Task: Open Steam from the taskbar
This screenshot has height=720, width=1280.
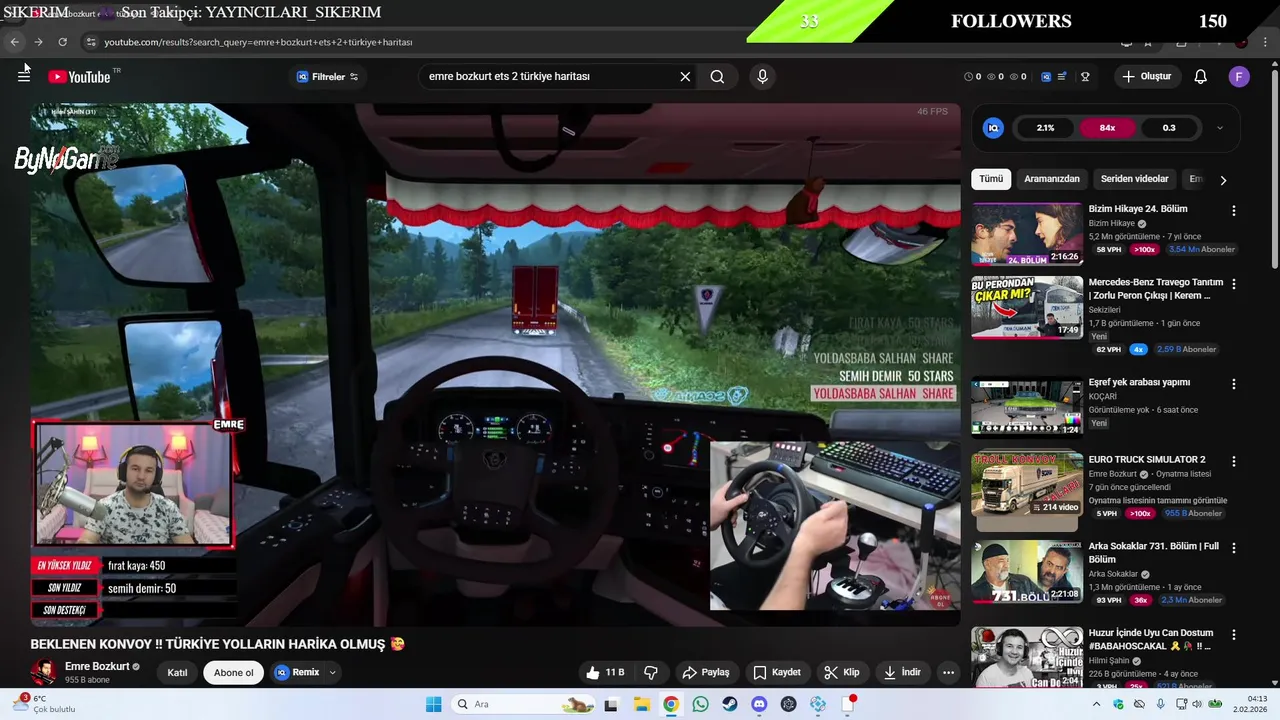Action: (730, 704)
